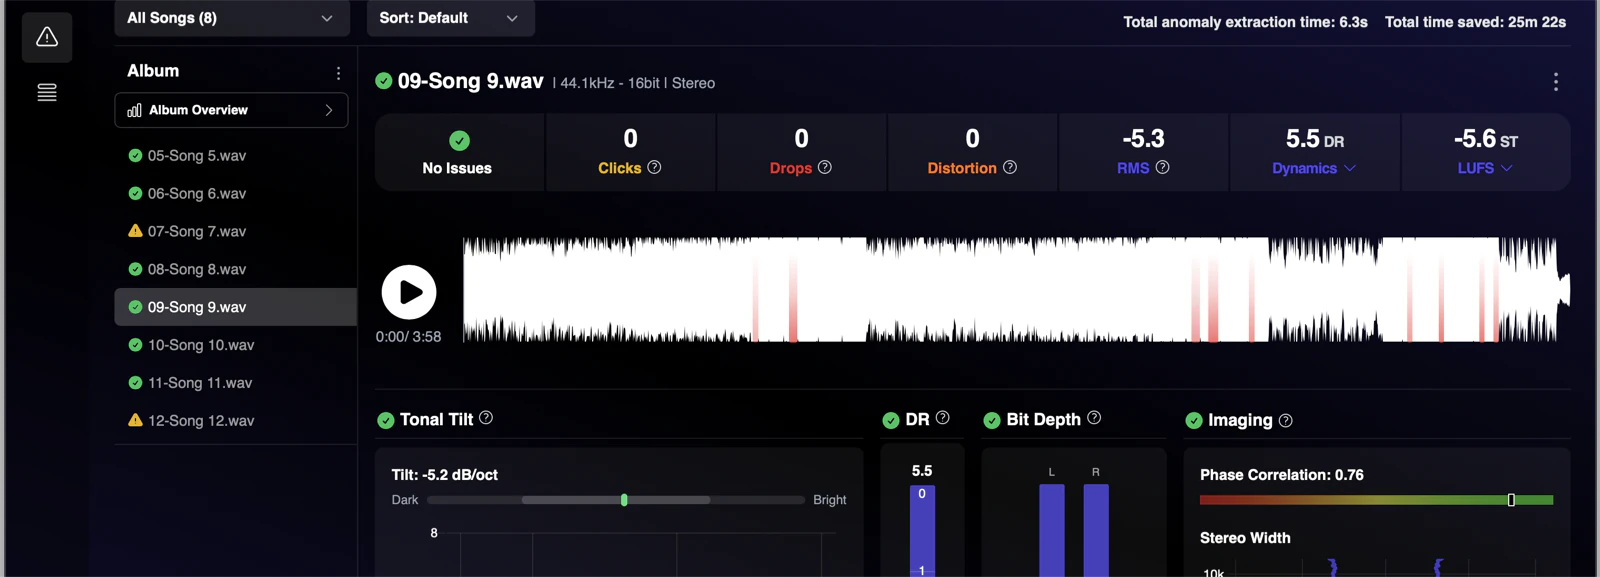Viewport: 1600px width, 577px height.
Task: Select 09-Song 9.wav in album list
Action: click(x=236, y=307)
